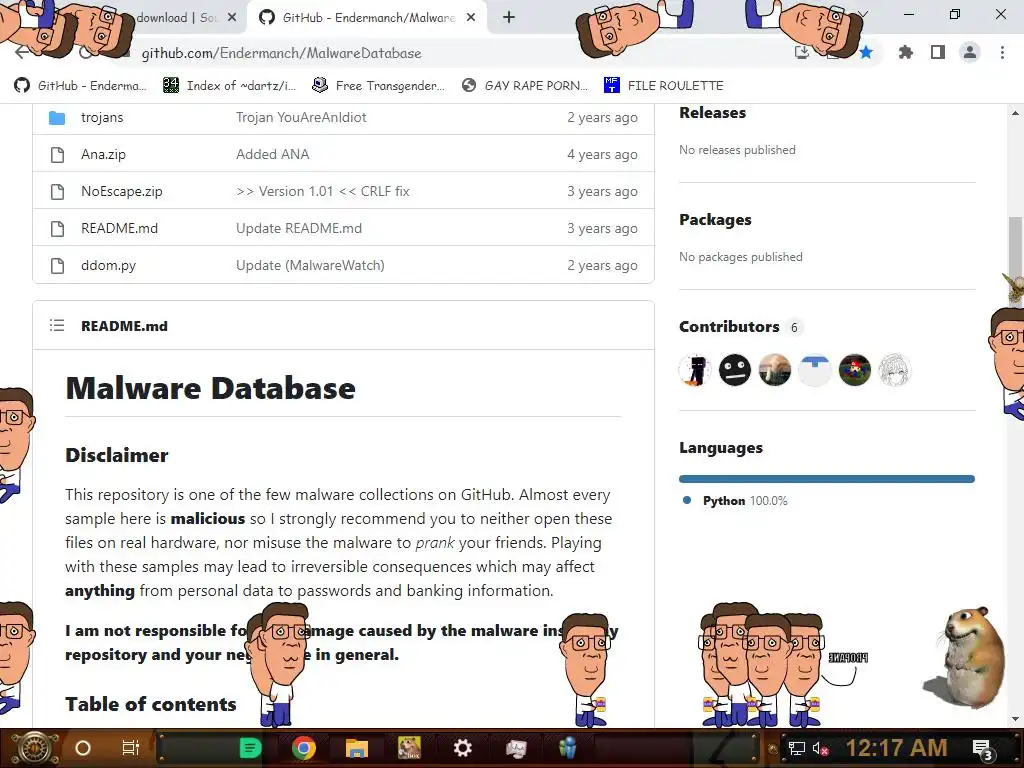Click the 12:17 AM clock
This screenshot has width=1024, height=768.
(x=897, y=748)
